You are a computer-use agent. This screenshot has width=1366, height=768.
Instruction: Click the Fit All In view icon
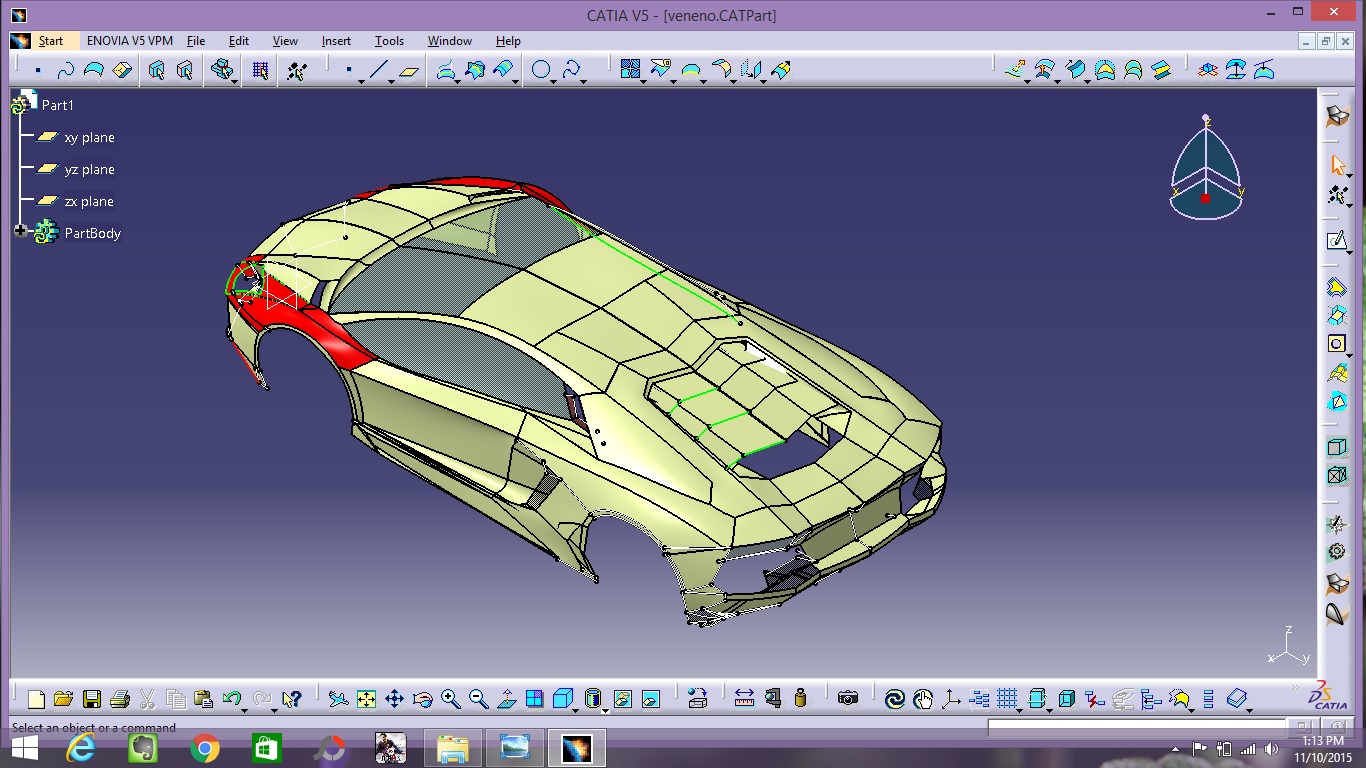click(x=366, y=699)
